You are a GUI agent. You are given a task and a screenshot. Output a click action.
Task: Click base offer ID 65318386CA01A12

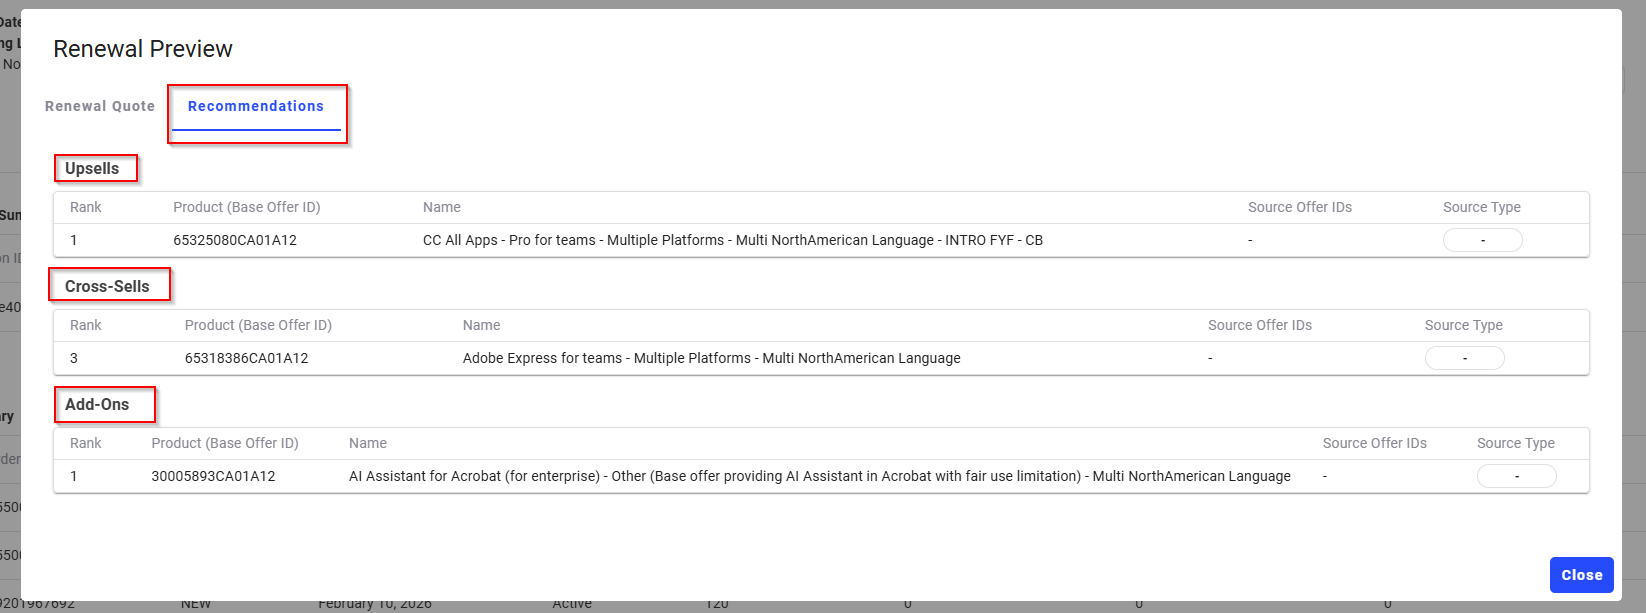point(246,358)
